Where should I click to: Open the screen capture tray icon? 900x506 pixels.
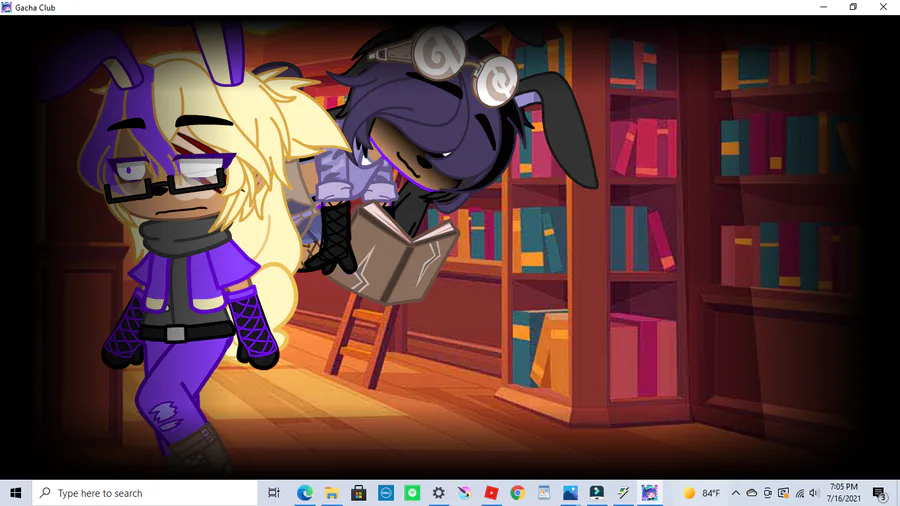(x=783, y=493)
